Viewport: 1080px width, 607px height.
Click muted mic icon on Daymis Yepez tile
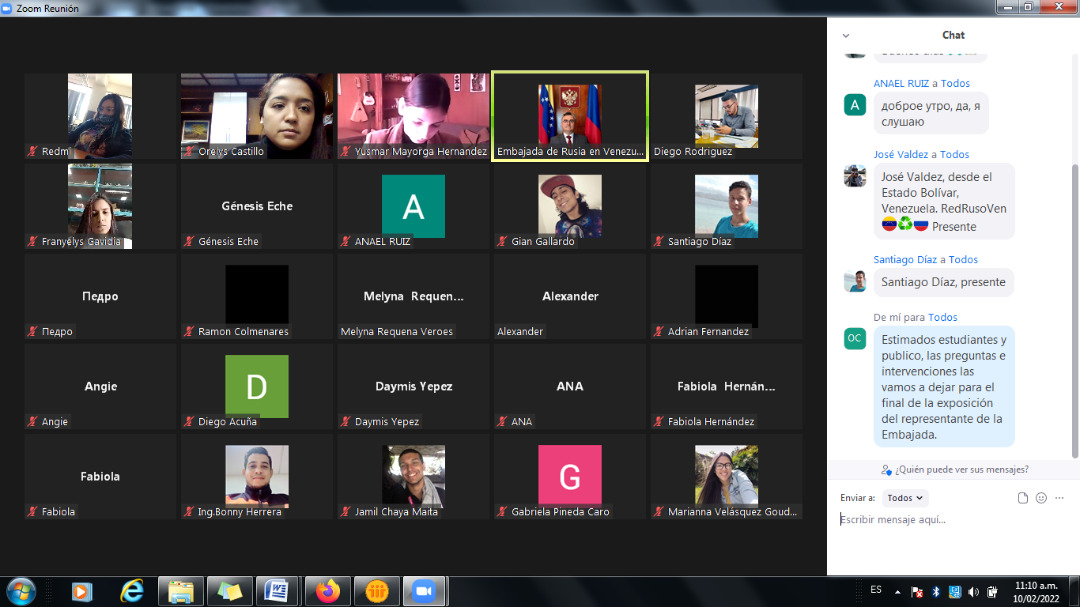346,422
